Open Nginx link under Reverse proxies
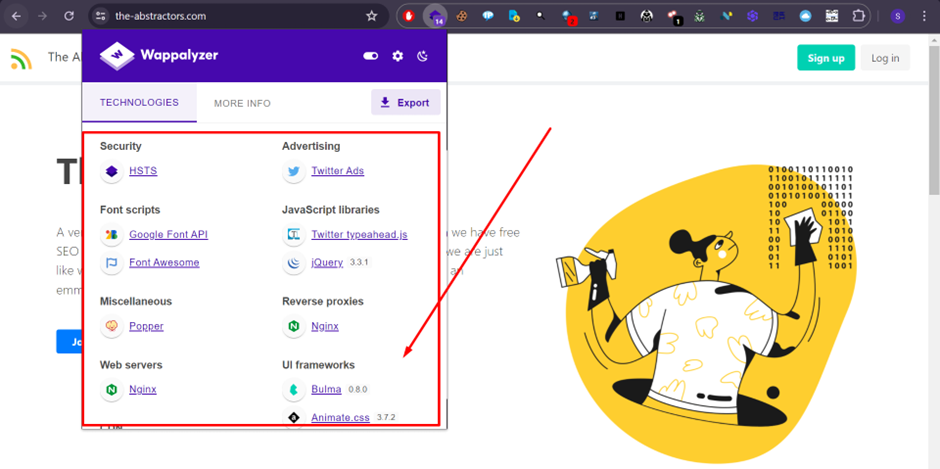 325,326
